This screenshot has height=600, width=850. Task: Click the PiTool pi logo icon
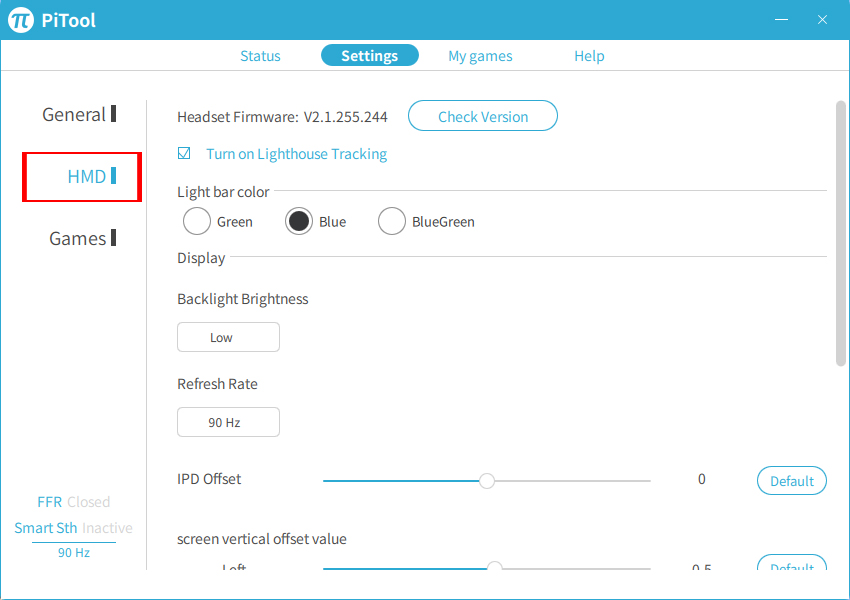click(21, 20)
